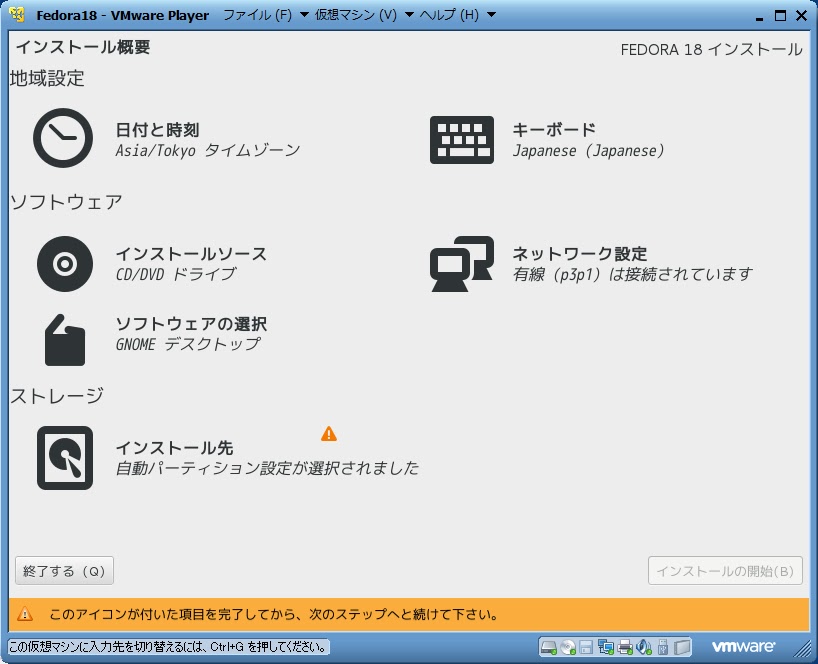Open the インストールソース disc icon
The width and height of the screenshot is (818, 664).
[65, 263]
